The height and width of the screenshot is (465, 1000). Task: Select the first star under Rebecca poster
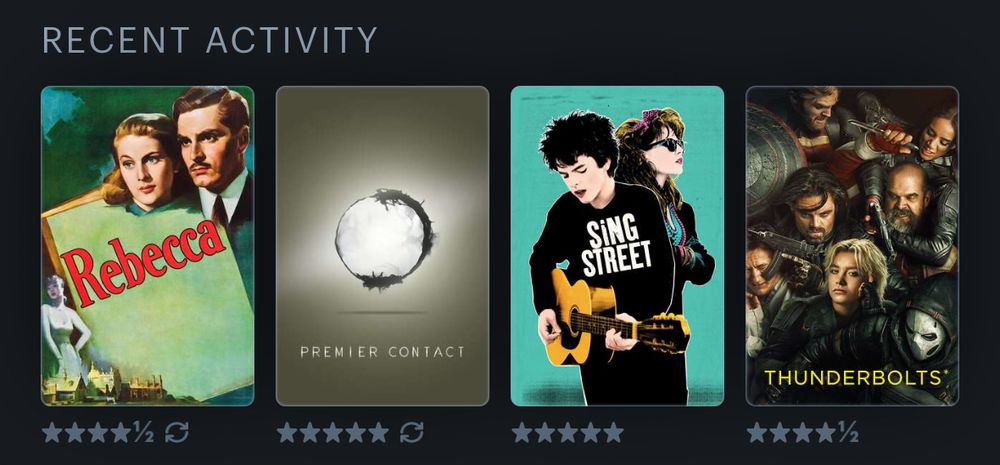point(52,432)
